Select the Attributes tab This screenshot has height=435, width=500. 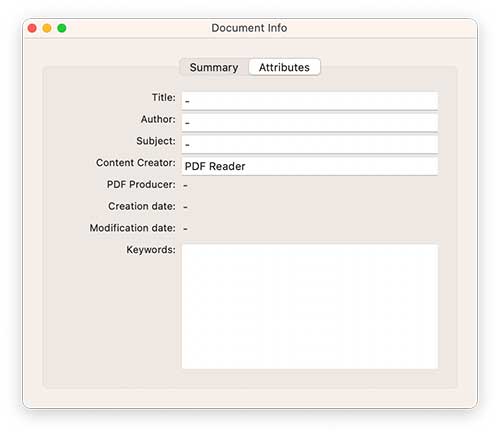[x=284, y=67]
